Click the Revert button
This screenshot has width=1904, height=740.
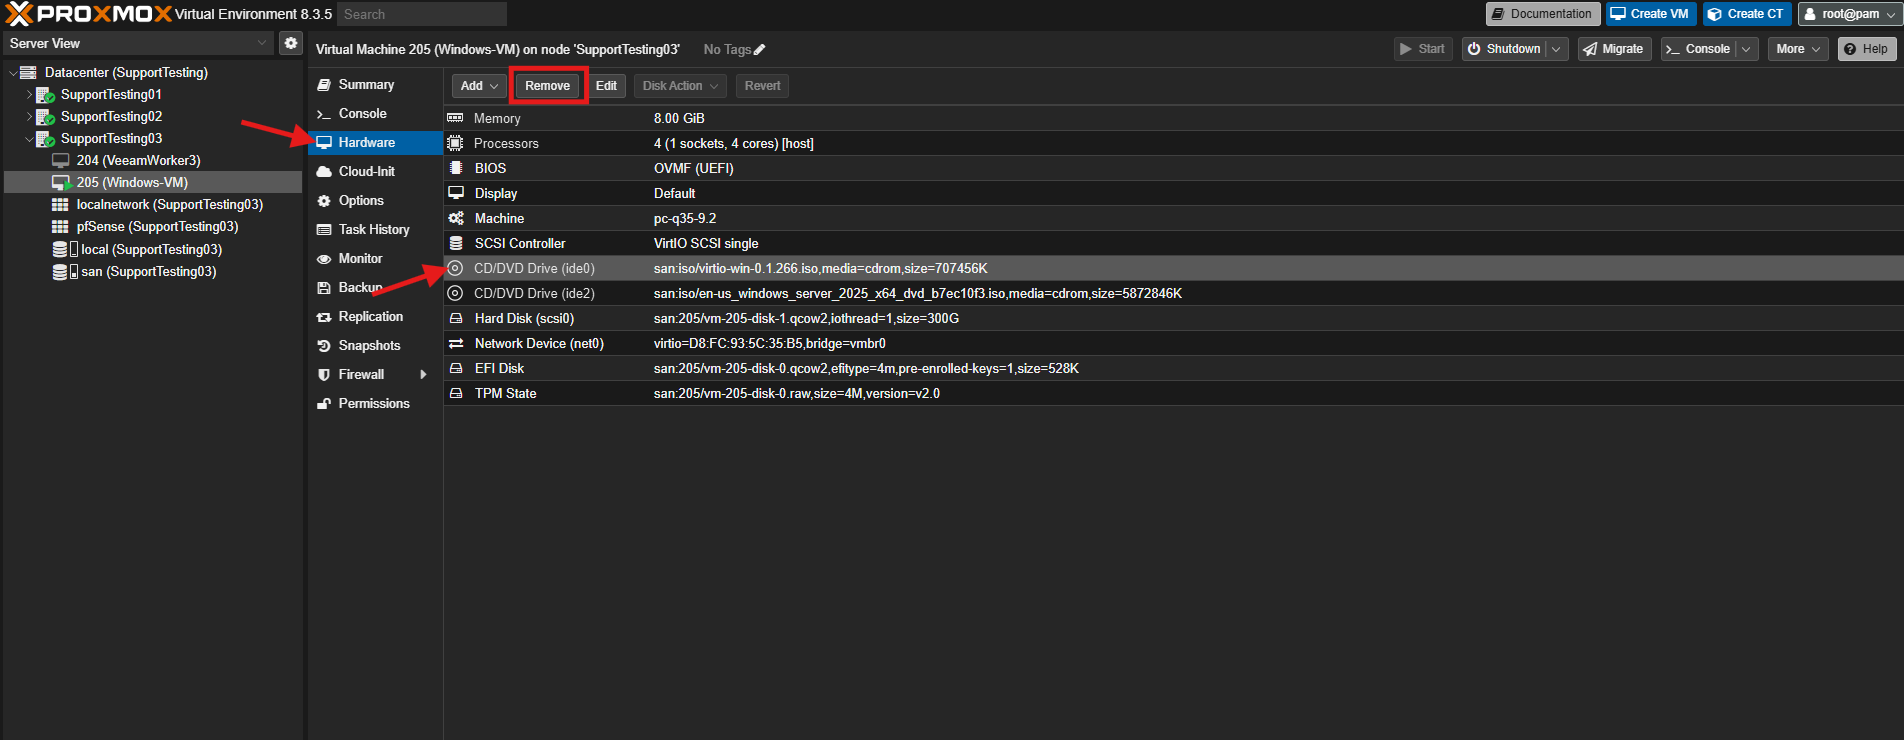click(762, 86)
